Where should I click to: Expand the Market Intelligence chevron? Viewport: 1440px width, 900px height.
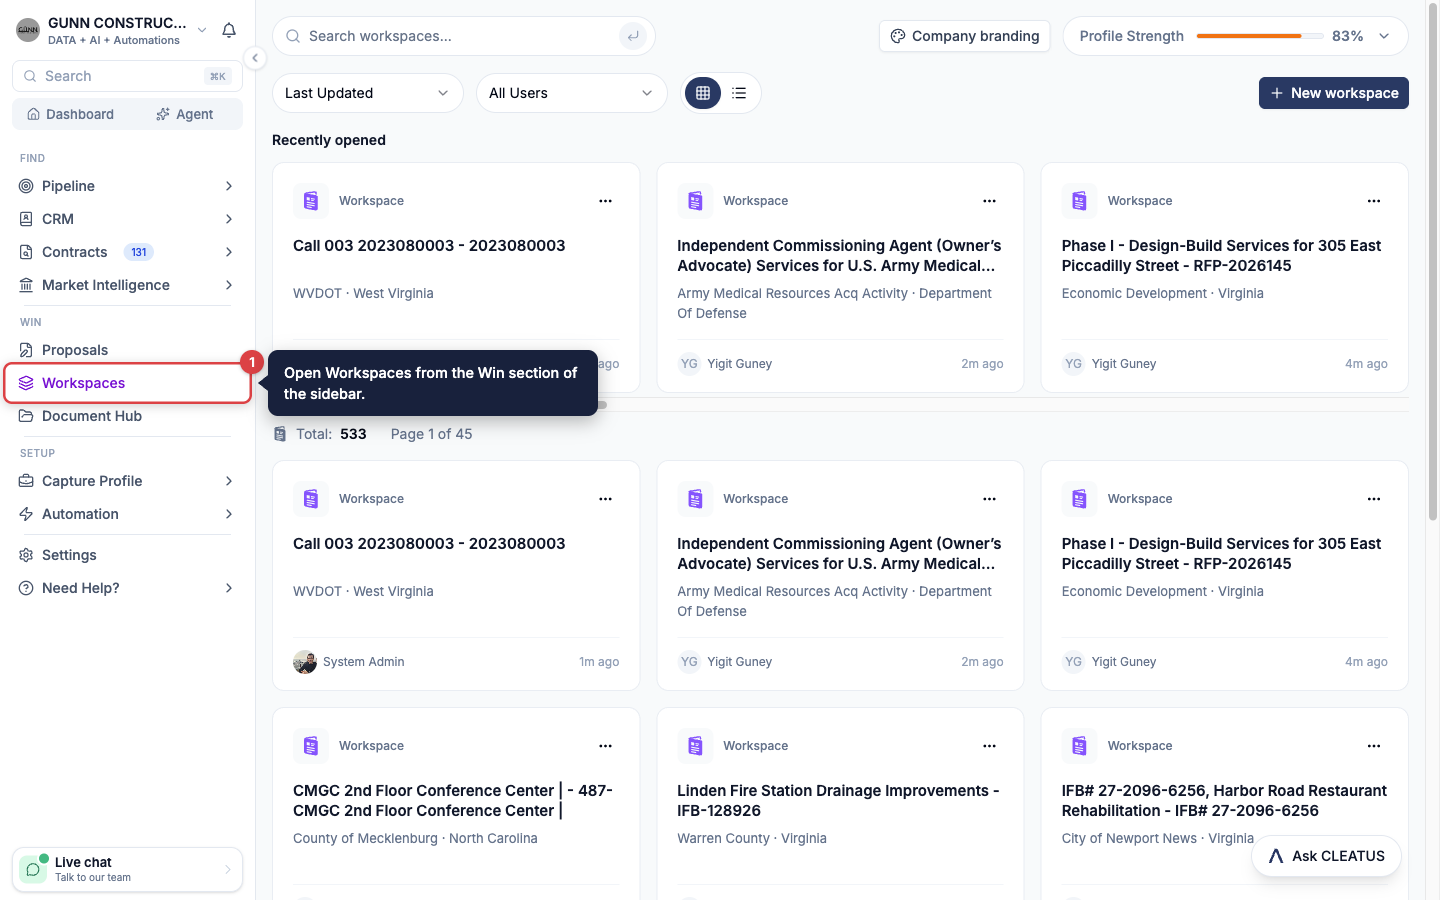coord(229,285)
